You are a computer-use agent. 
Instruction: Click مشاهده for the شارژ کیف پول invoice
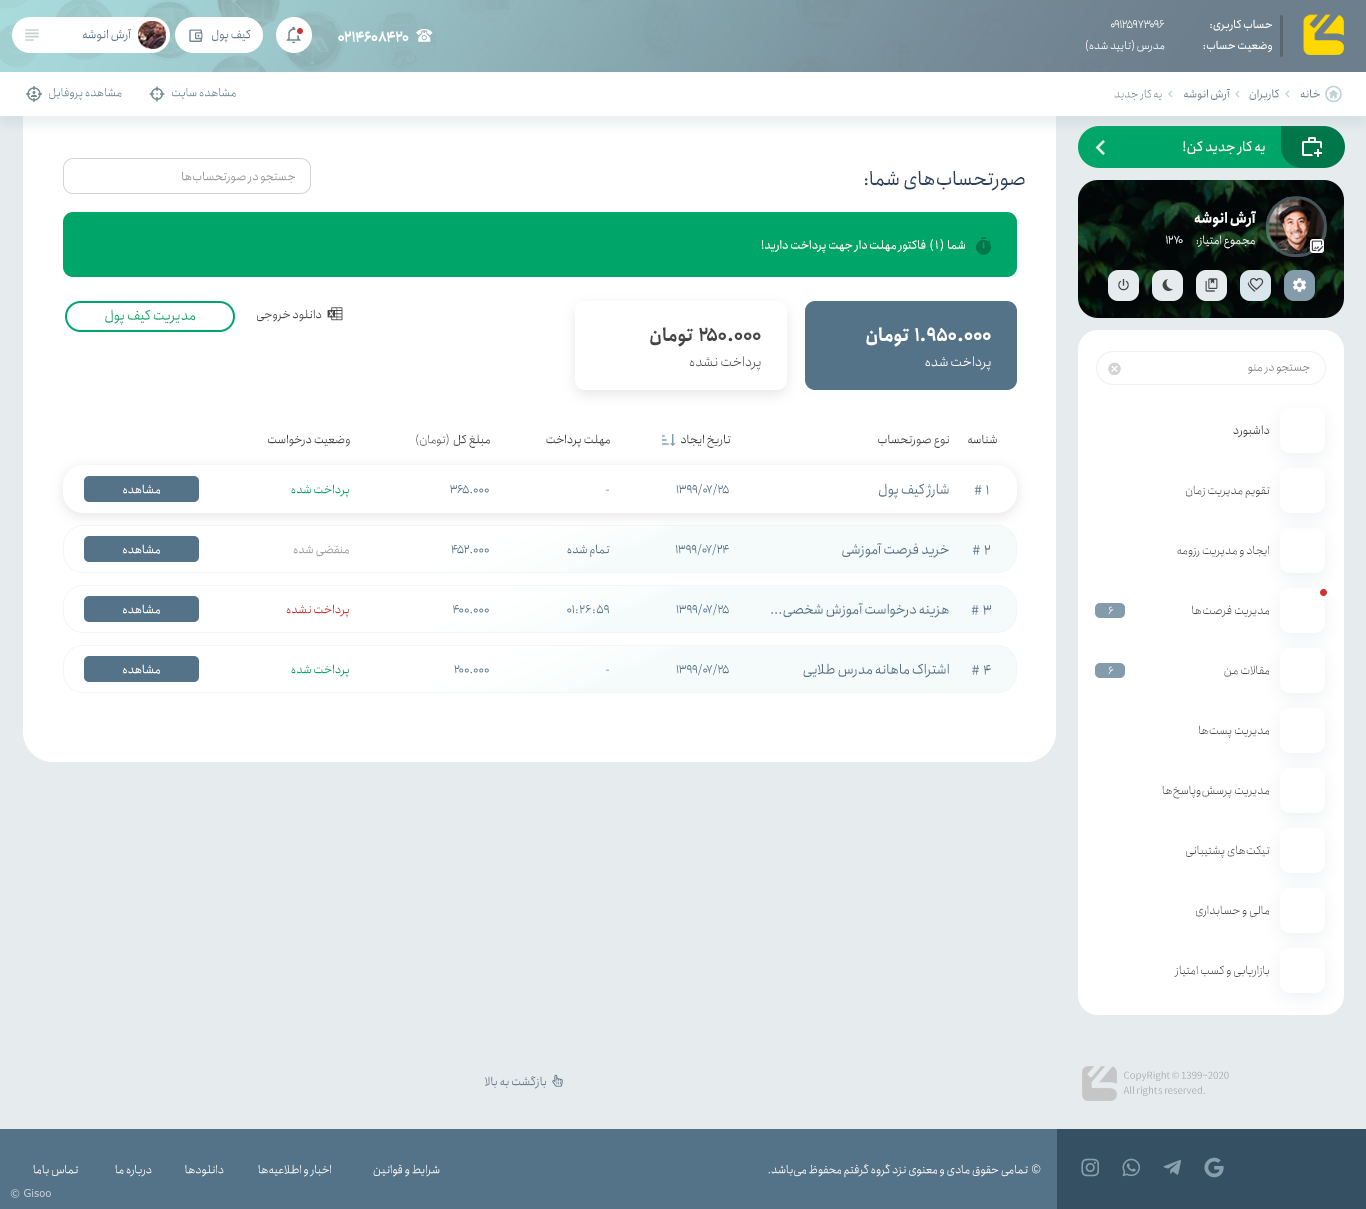(141, 489)
